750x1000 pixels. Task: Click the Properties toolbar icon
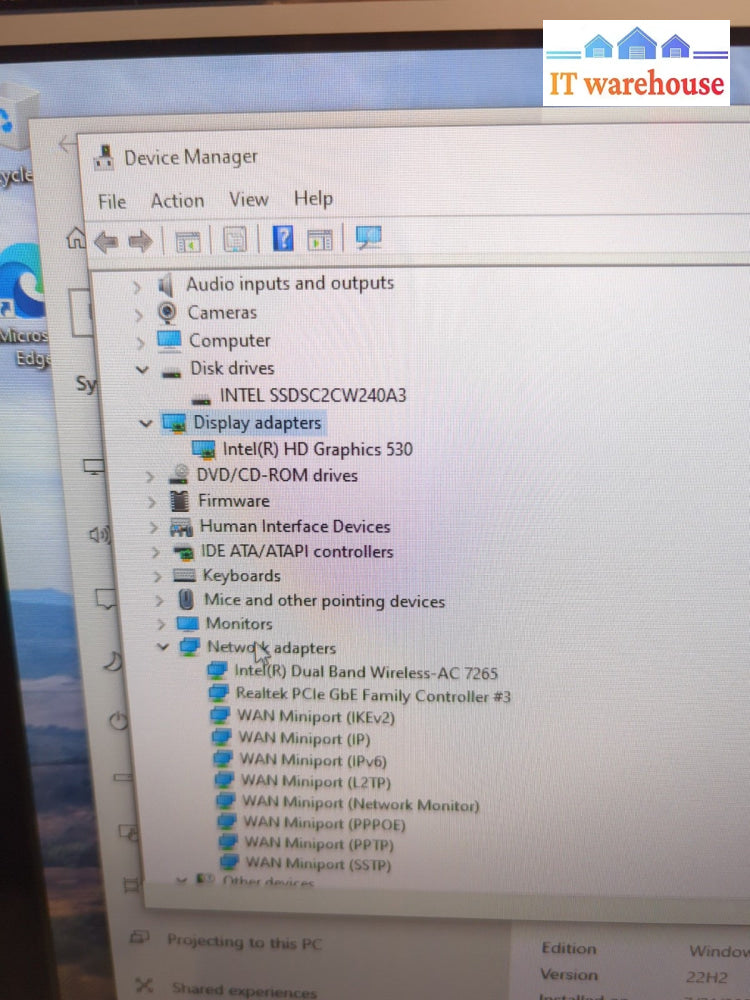point(234,240)
